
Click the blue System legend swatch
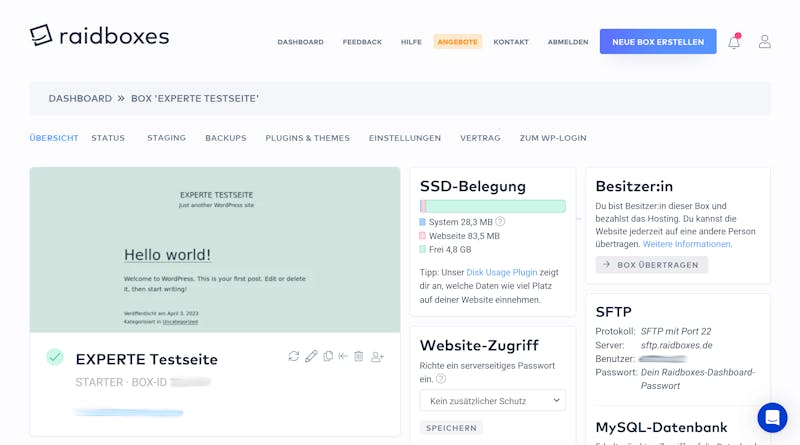click(422, 222)
